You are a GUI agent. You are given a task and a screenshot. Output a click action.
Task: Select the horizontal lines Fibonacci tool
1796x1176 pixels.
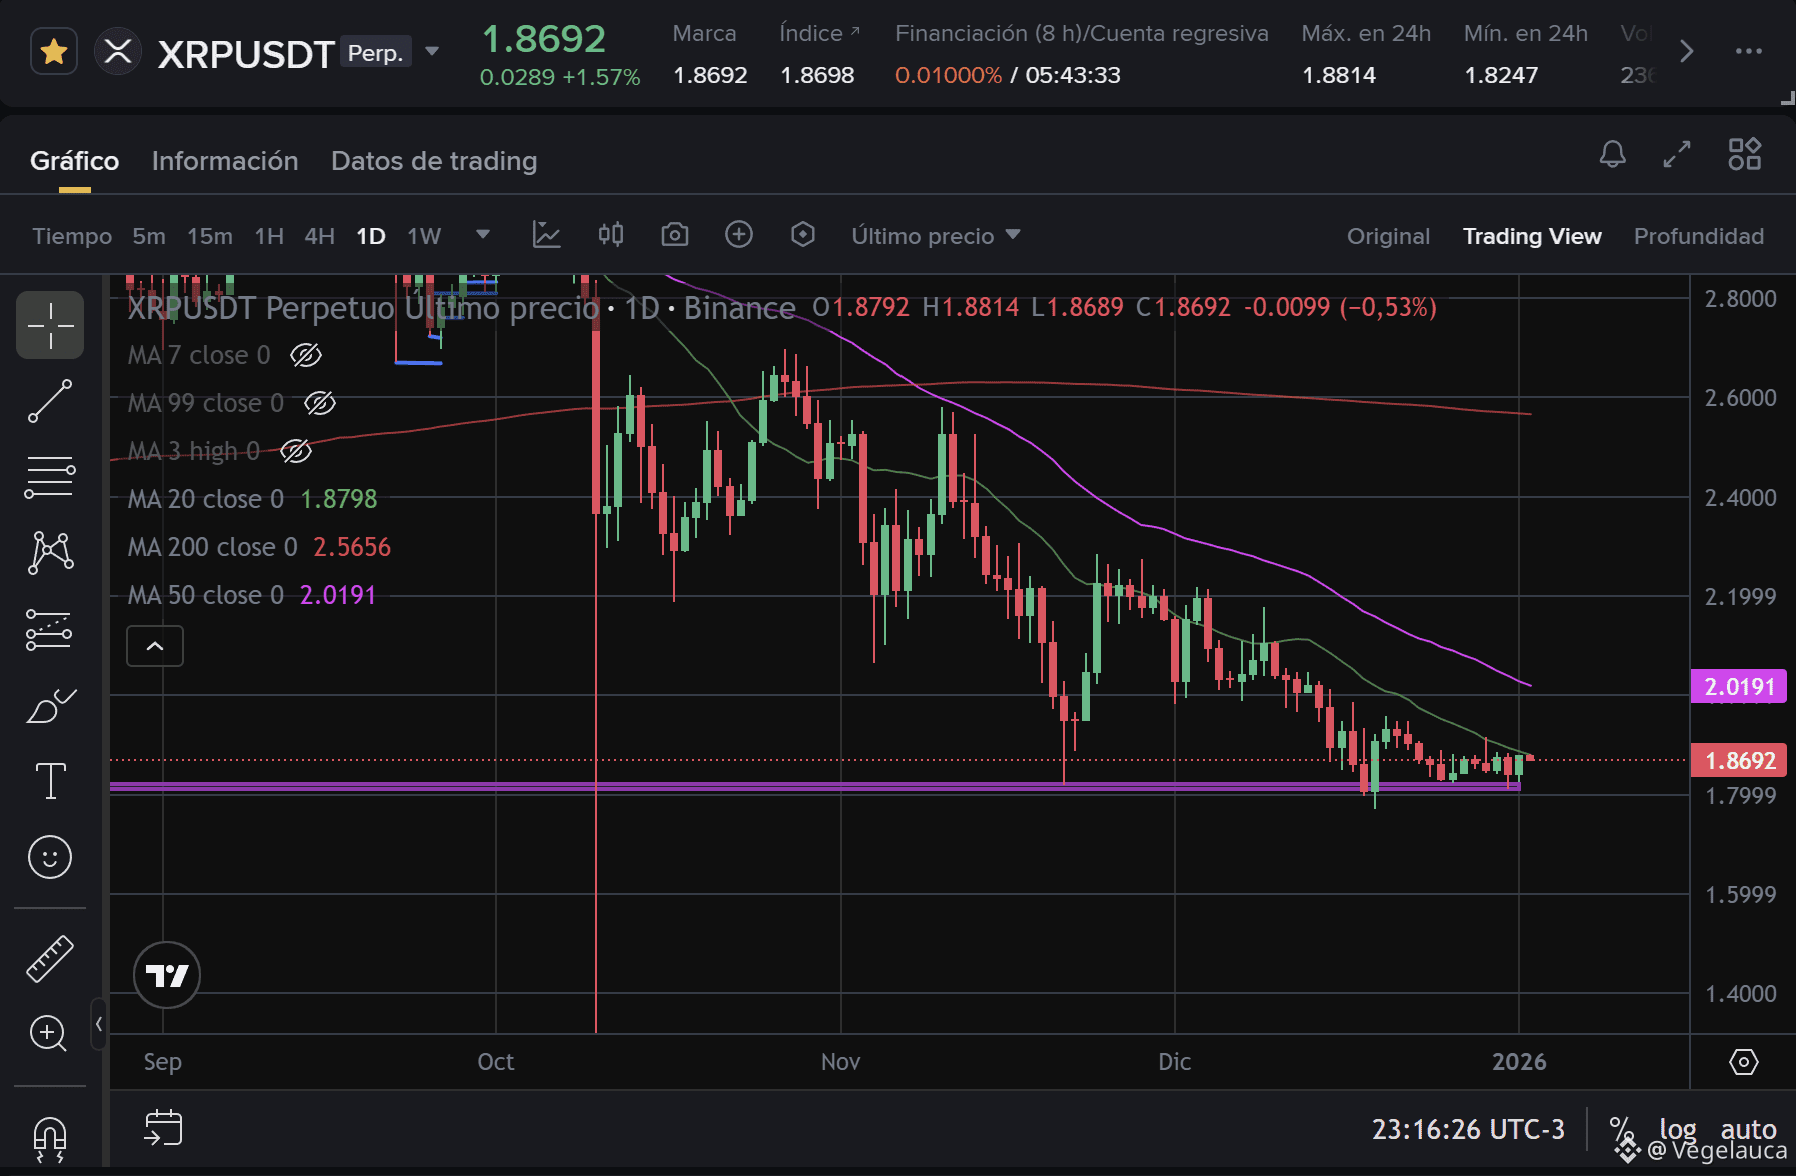click(x=50, y=477)
